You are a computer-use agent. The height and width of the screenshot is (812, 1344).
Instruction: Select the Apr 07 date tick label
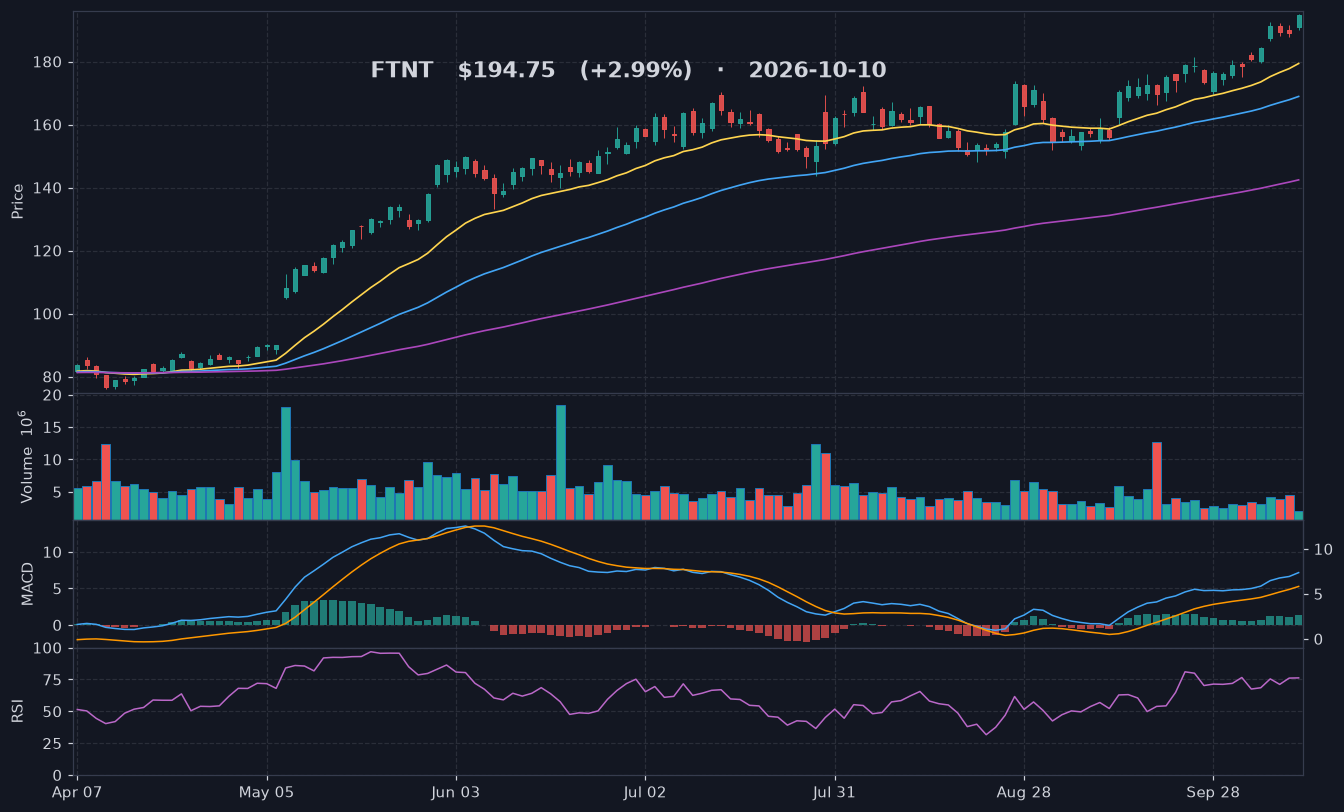click(x=78, y=792)
